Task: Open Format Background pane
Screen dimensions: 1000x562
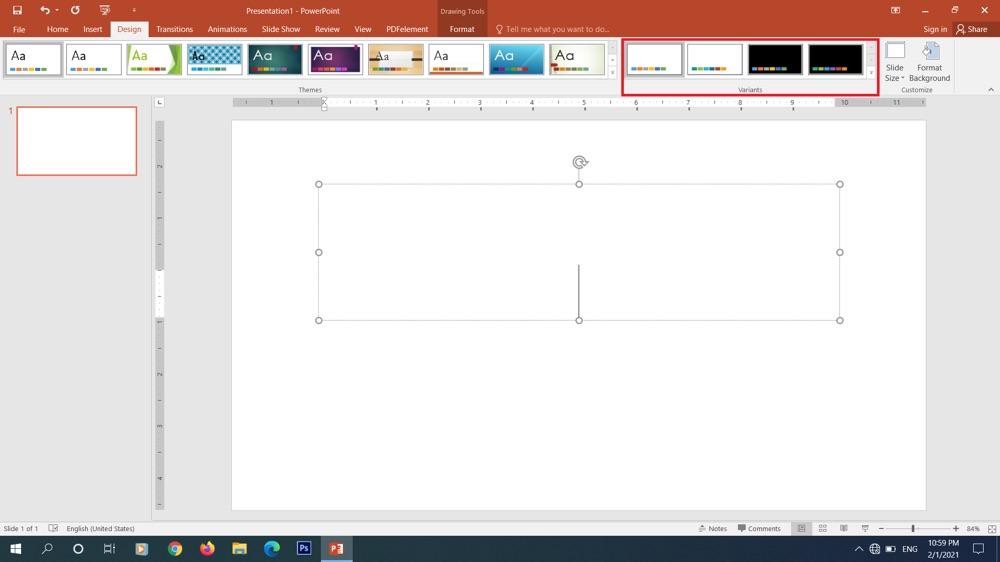Action: [x=929, y=61]
